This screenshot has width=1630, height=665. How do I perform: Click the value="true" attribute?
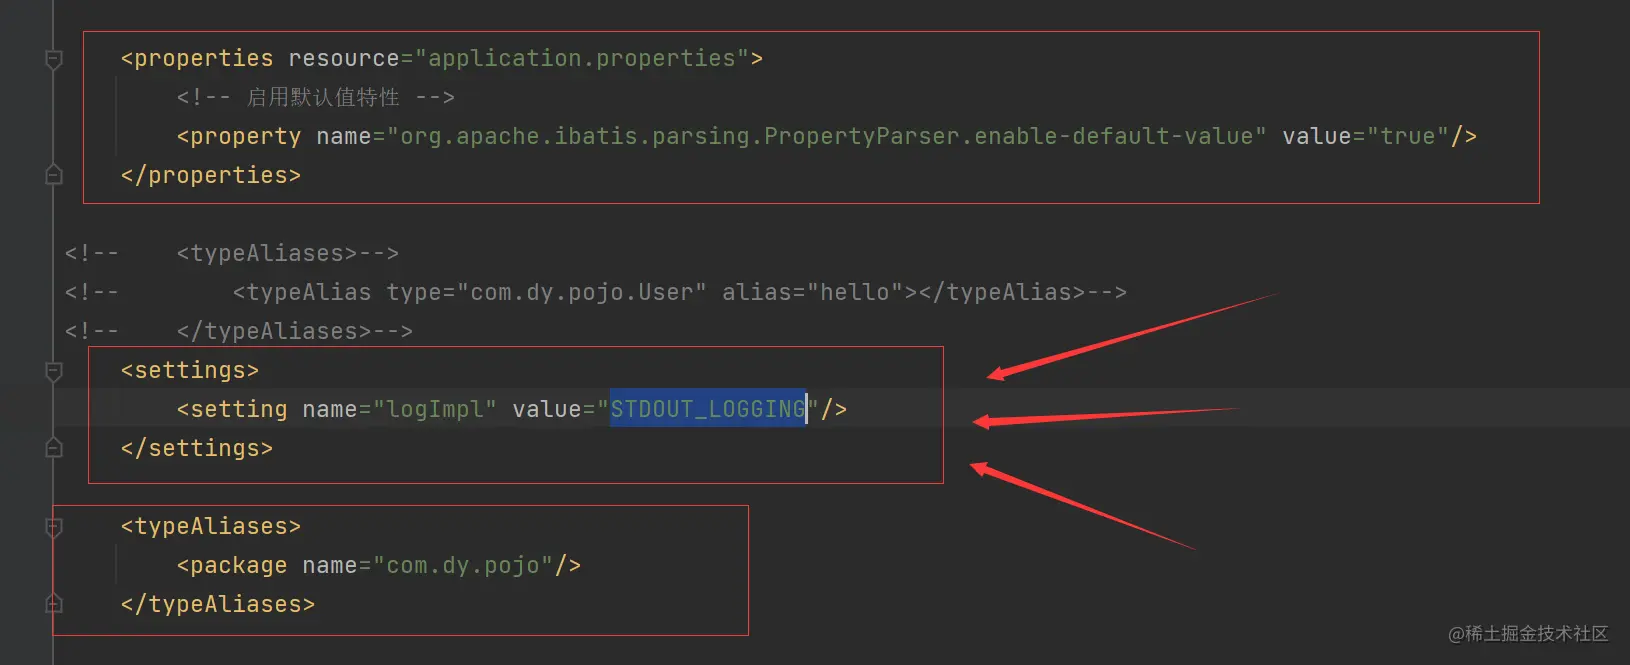coord(1365,136)
